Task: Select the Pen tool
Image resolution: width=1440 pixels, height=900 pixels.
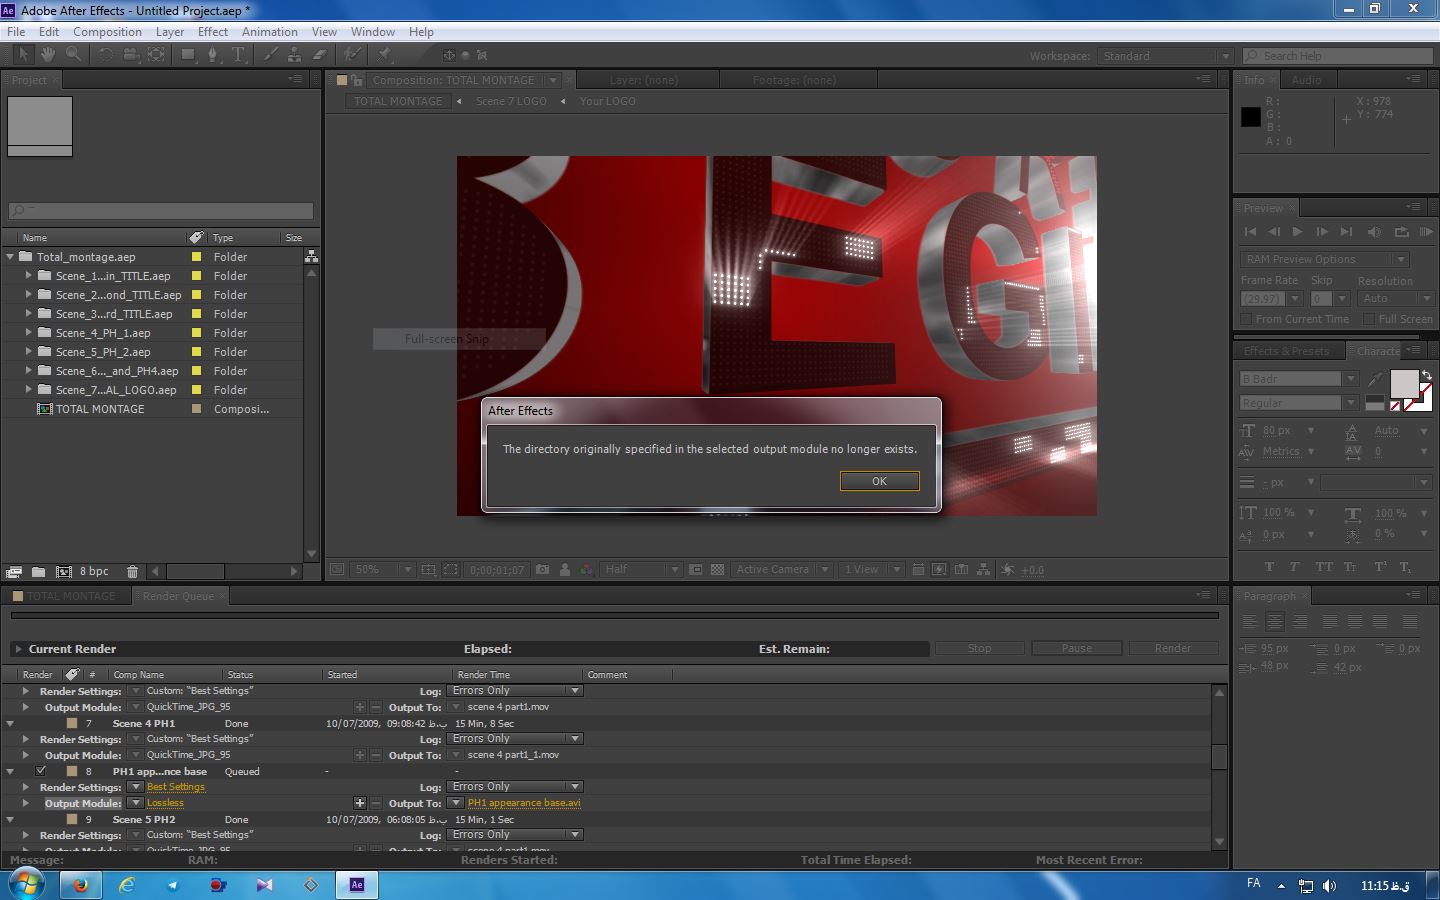Action: 213,55
